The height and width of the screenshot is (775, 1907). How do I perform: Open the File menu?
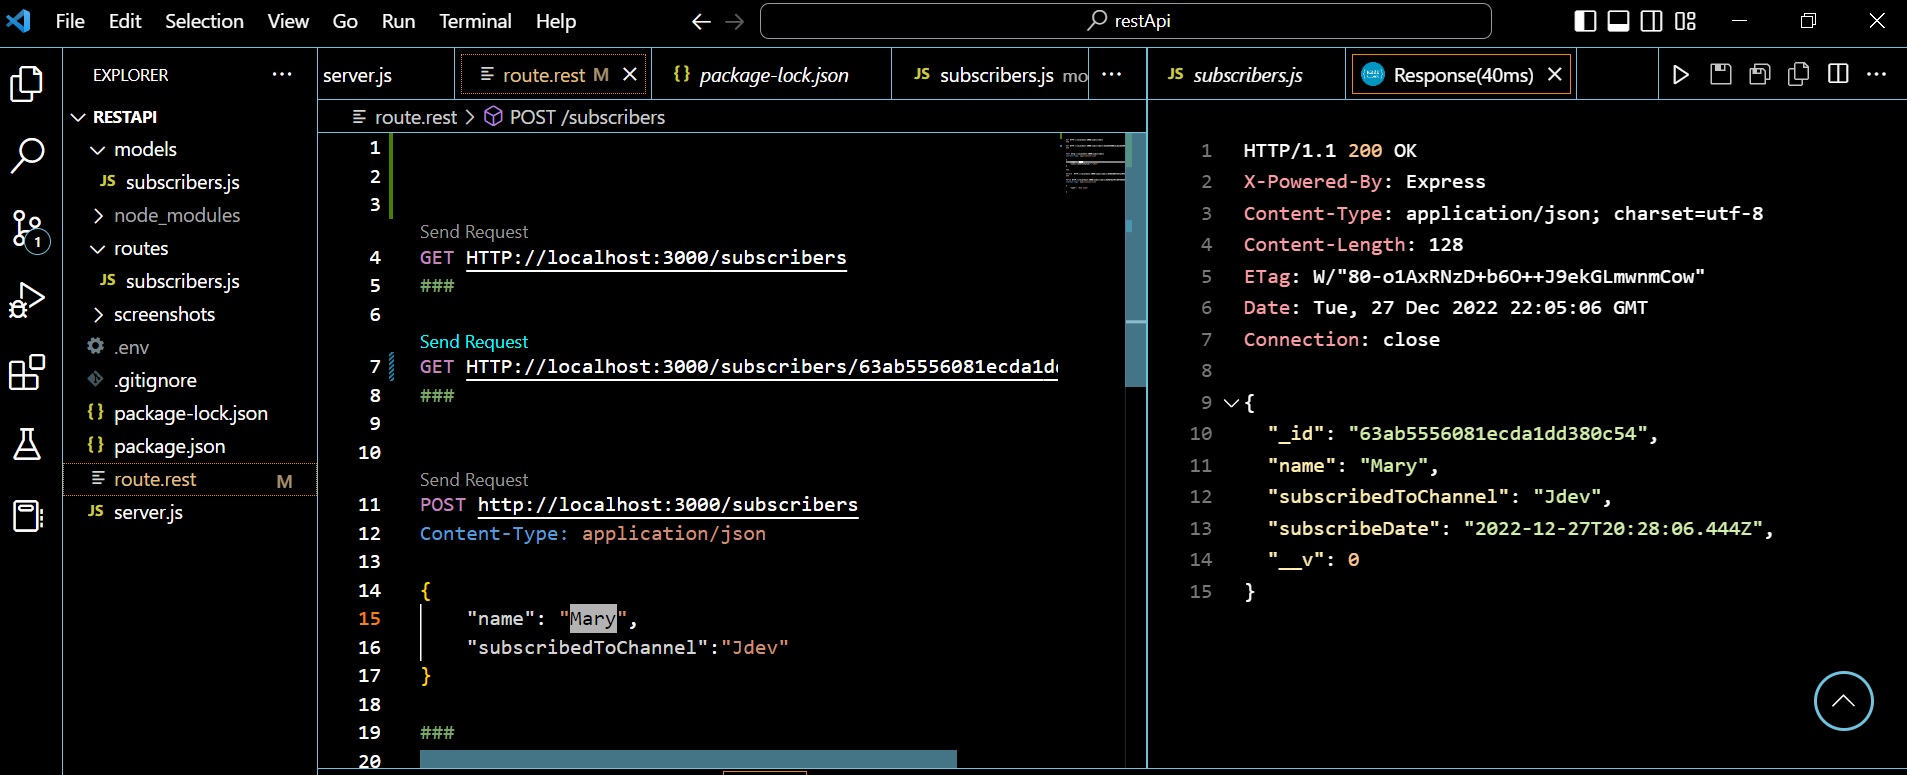[70, 21]
